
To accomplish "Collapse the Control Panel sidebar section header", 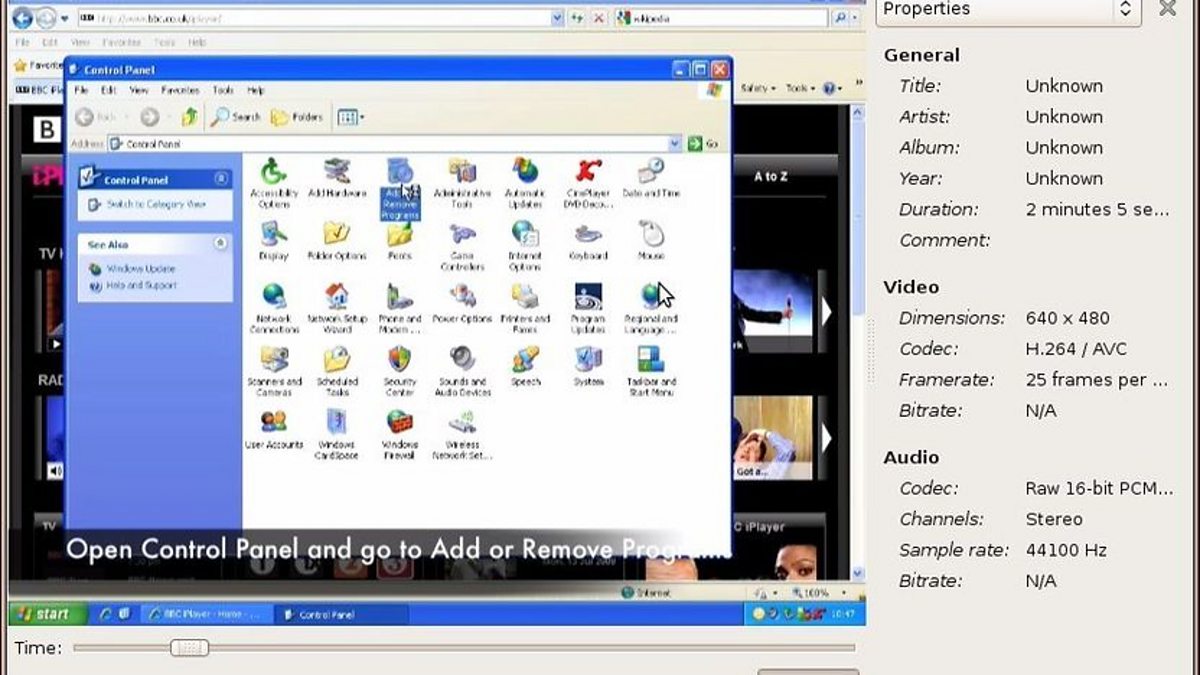I will coord(220,179).
